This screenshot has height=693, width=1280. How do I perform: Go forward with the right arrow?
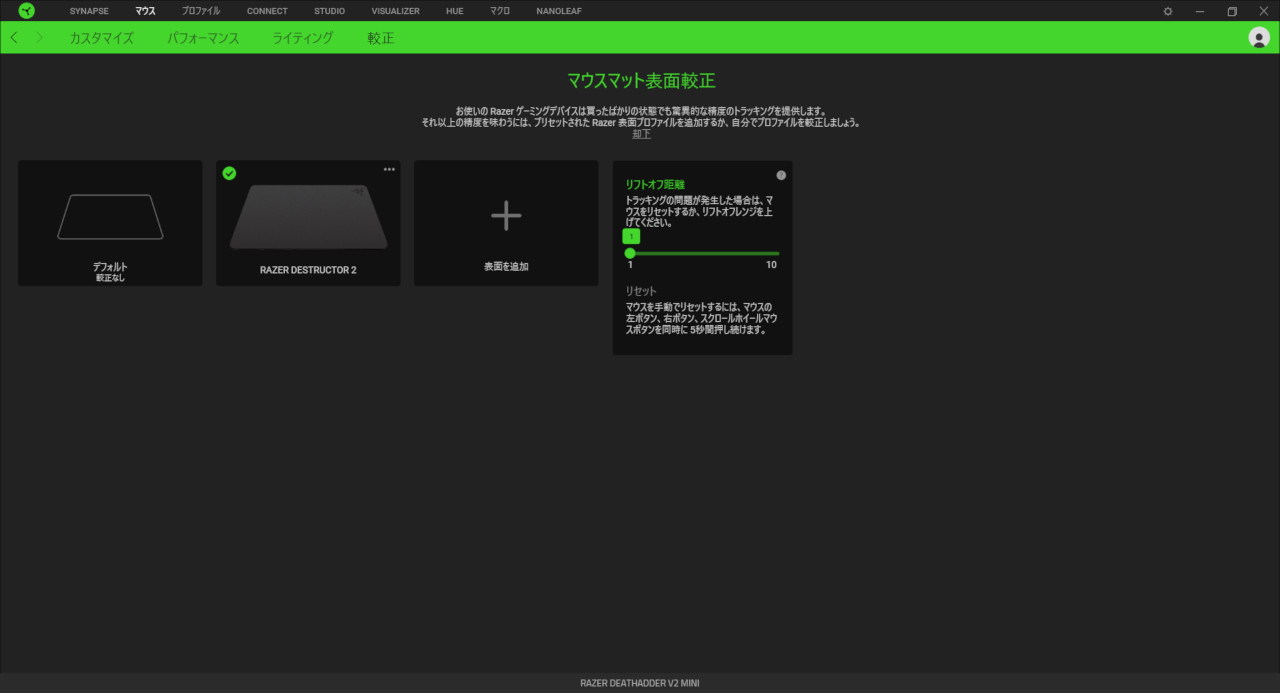[x=39, y=38]
